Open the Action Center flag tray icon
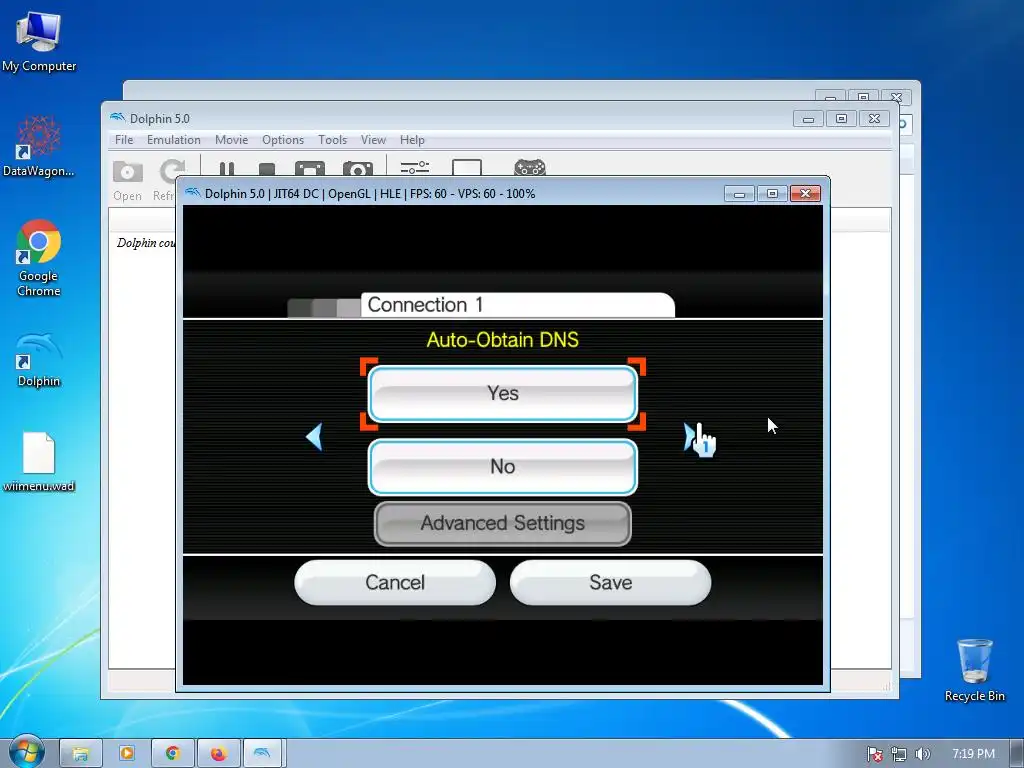The image size is (1024, 768). point(874,754)
